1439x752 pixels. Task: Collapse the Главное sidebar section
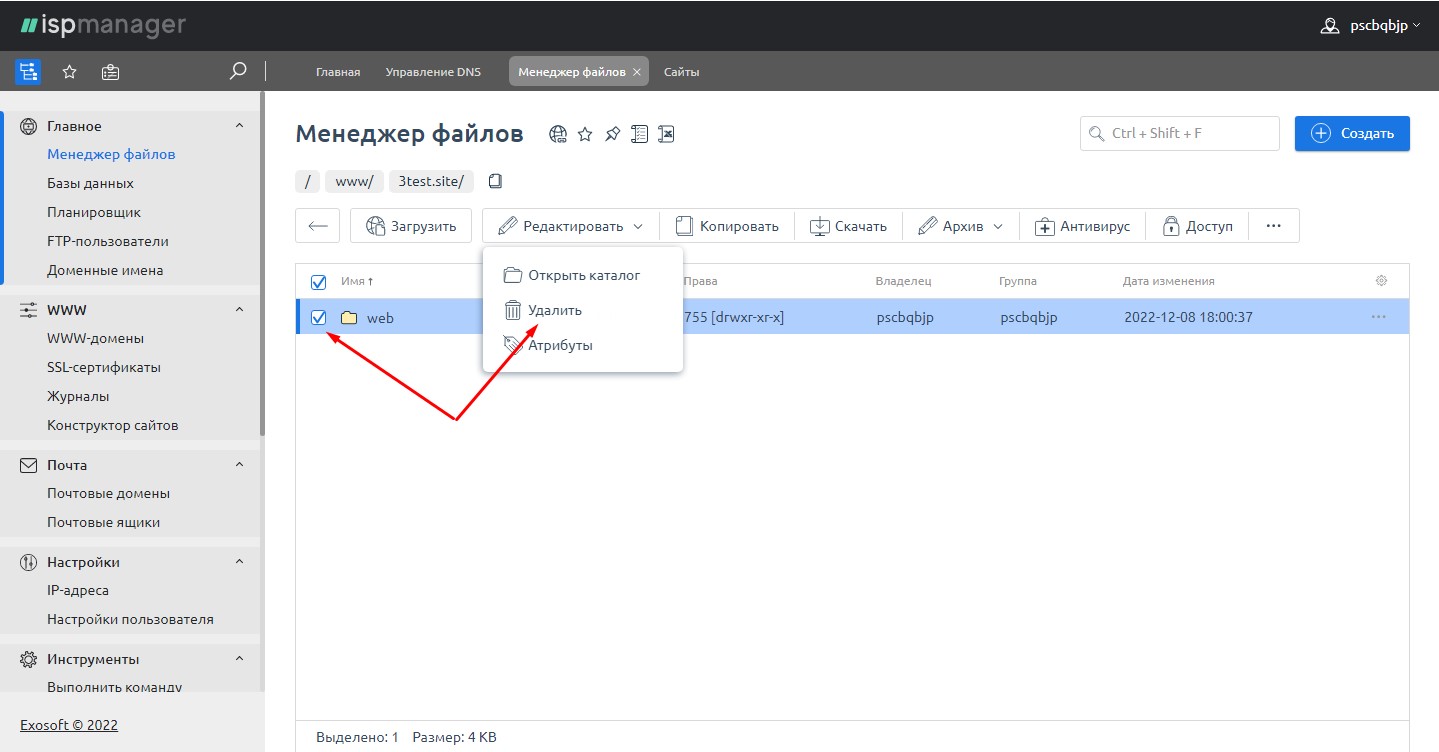point(239,126)
